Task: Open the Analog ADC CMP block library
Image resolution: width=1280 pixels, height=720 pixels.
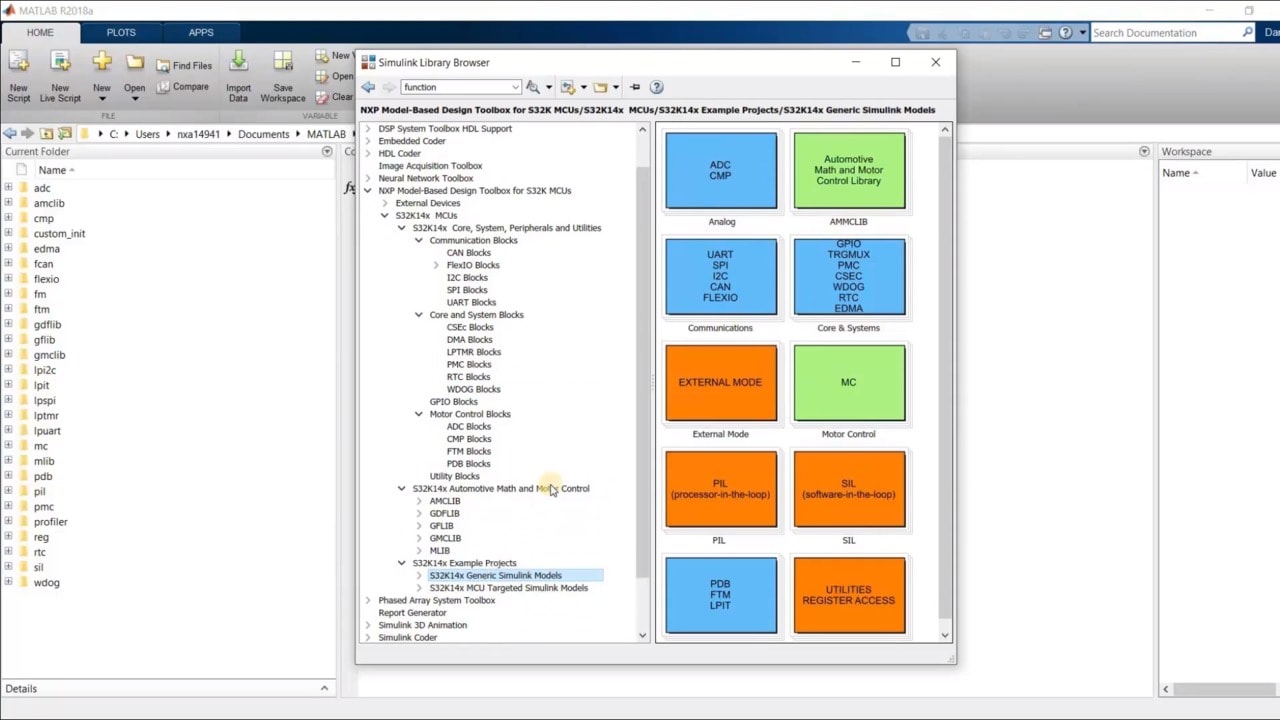Action: pyautogui.click(x=720, y=171)
